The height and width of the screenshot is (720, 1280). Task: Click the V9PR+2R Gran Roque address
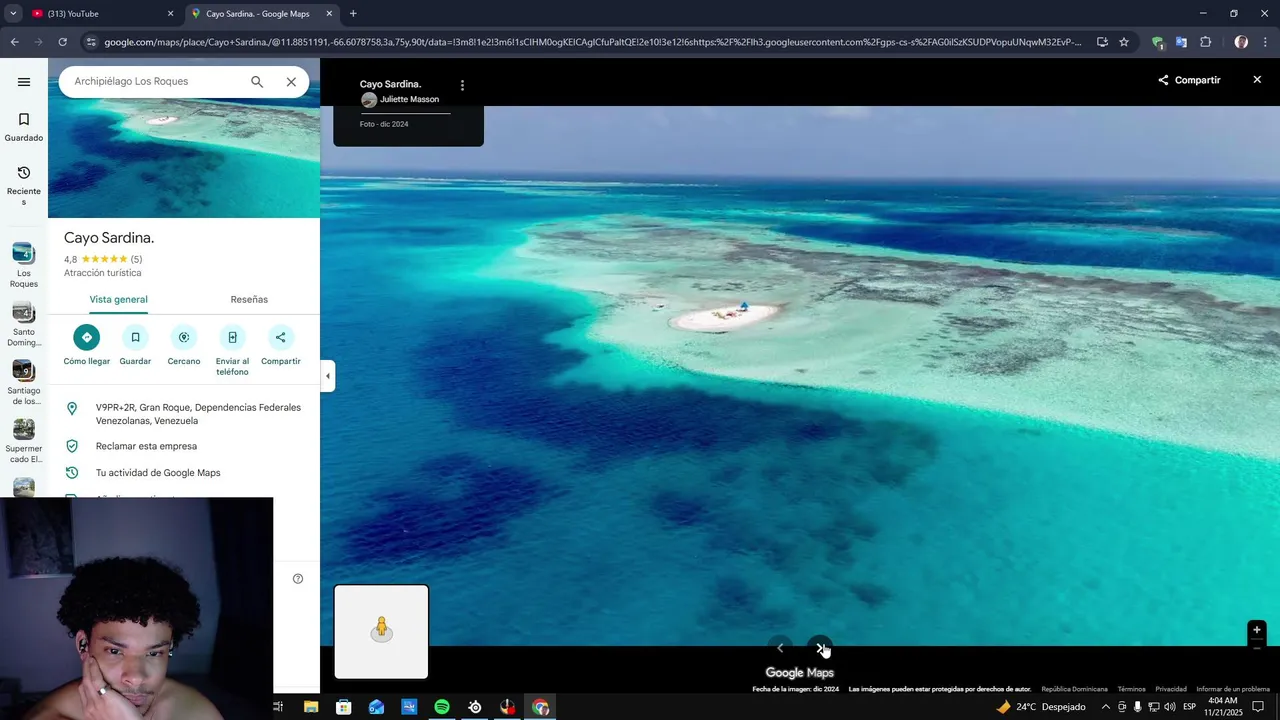point(184,414)
